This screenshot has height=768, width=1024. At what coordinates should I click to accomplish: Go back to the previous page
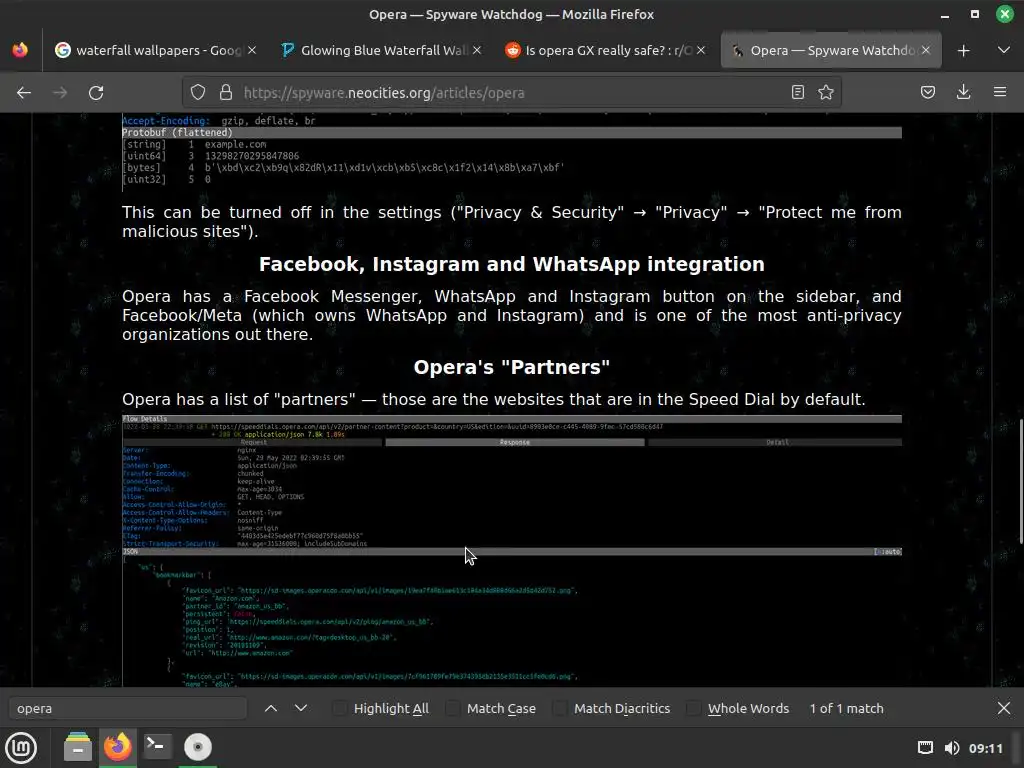coord(24,93)
